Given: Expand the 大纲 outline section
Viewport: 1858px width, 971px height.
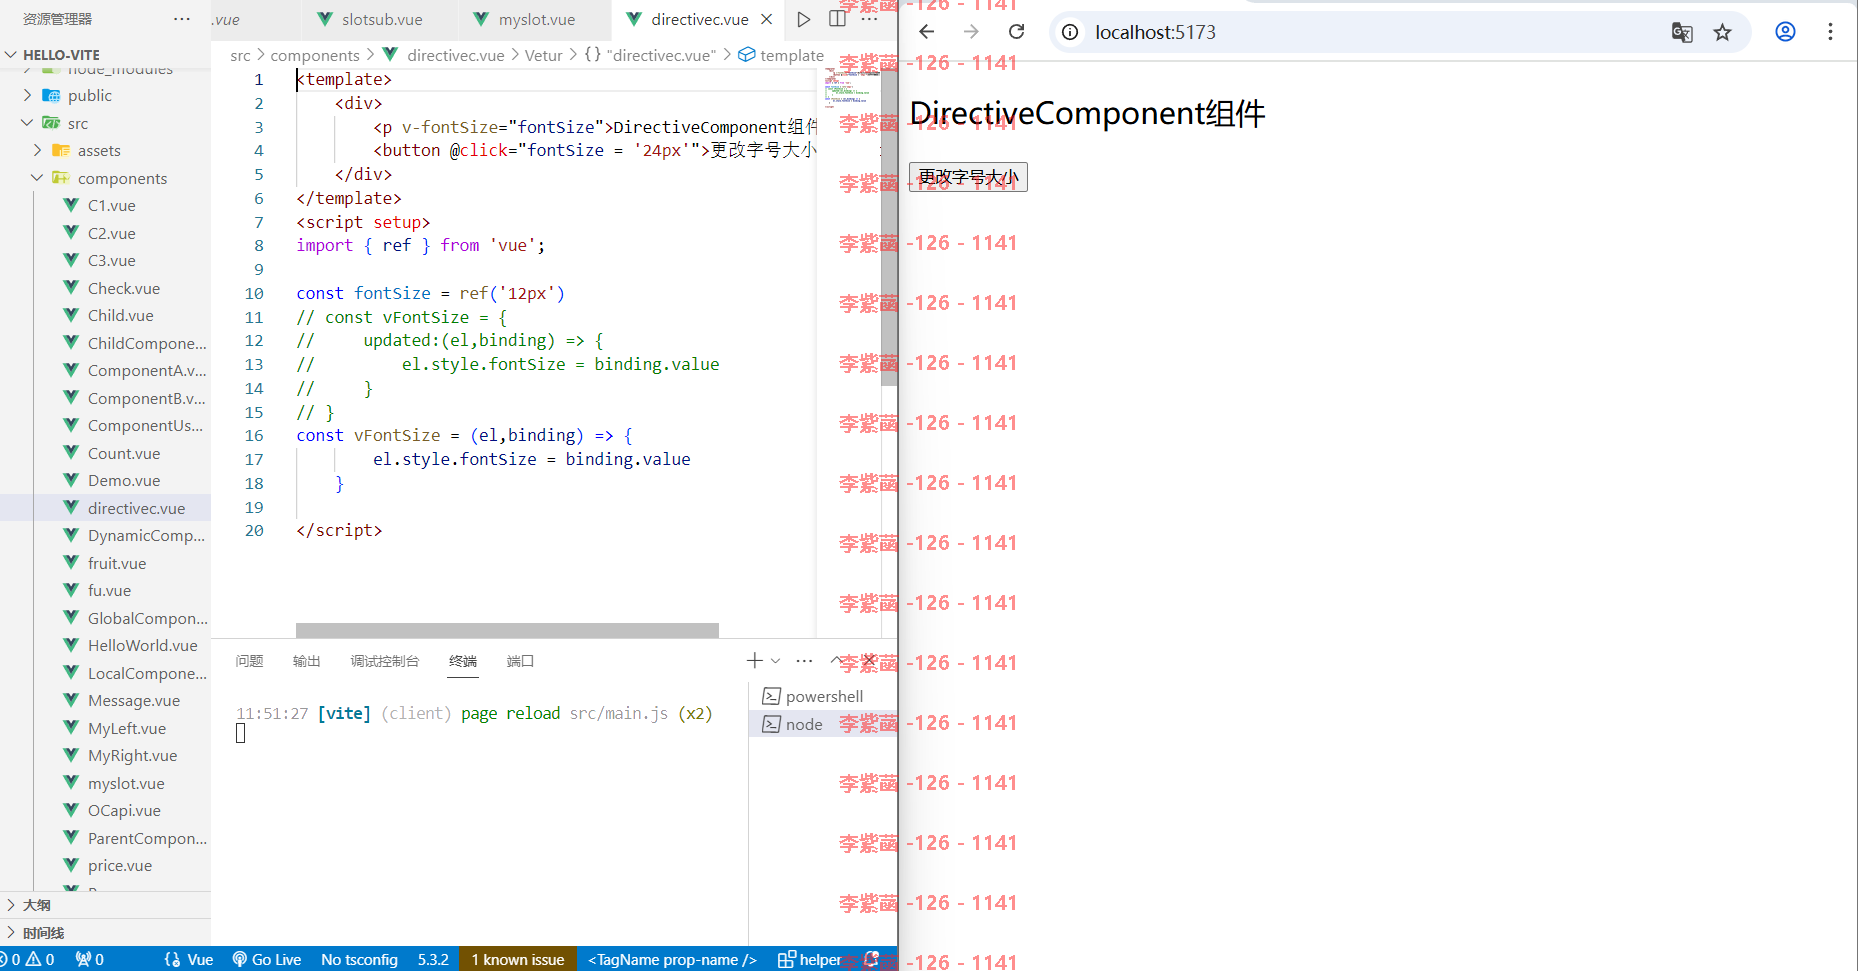Looking at the screenshot, I should (105, 905).
